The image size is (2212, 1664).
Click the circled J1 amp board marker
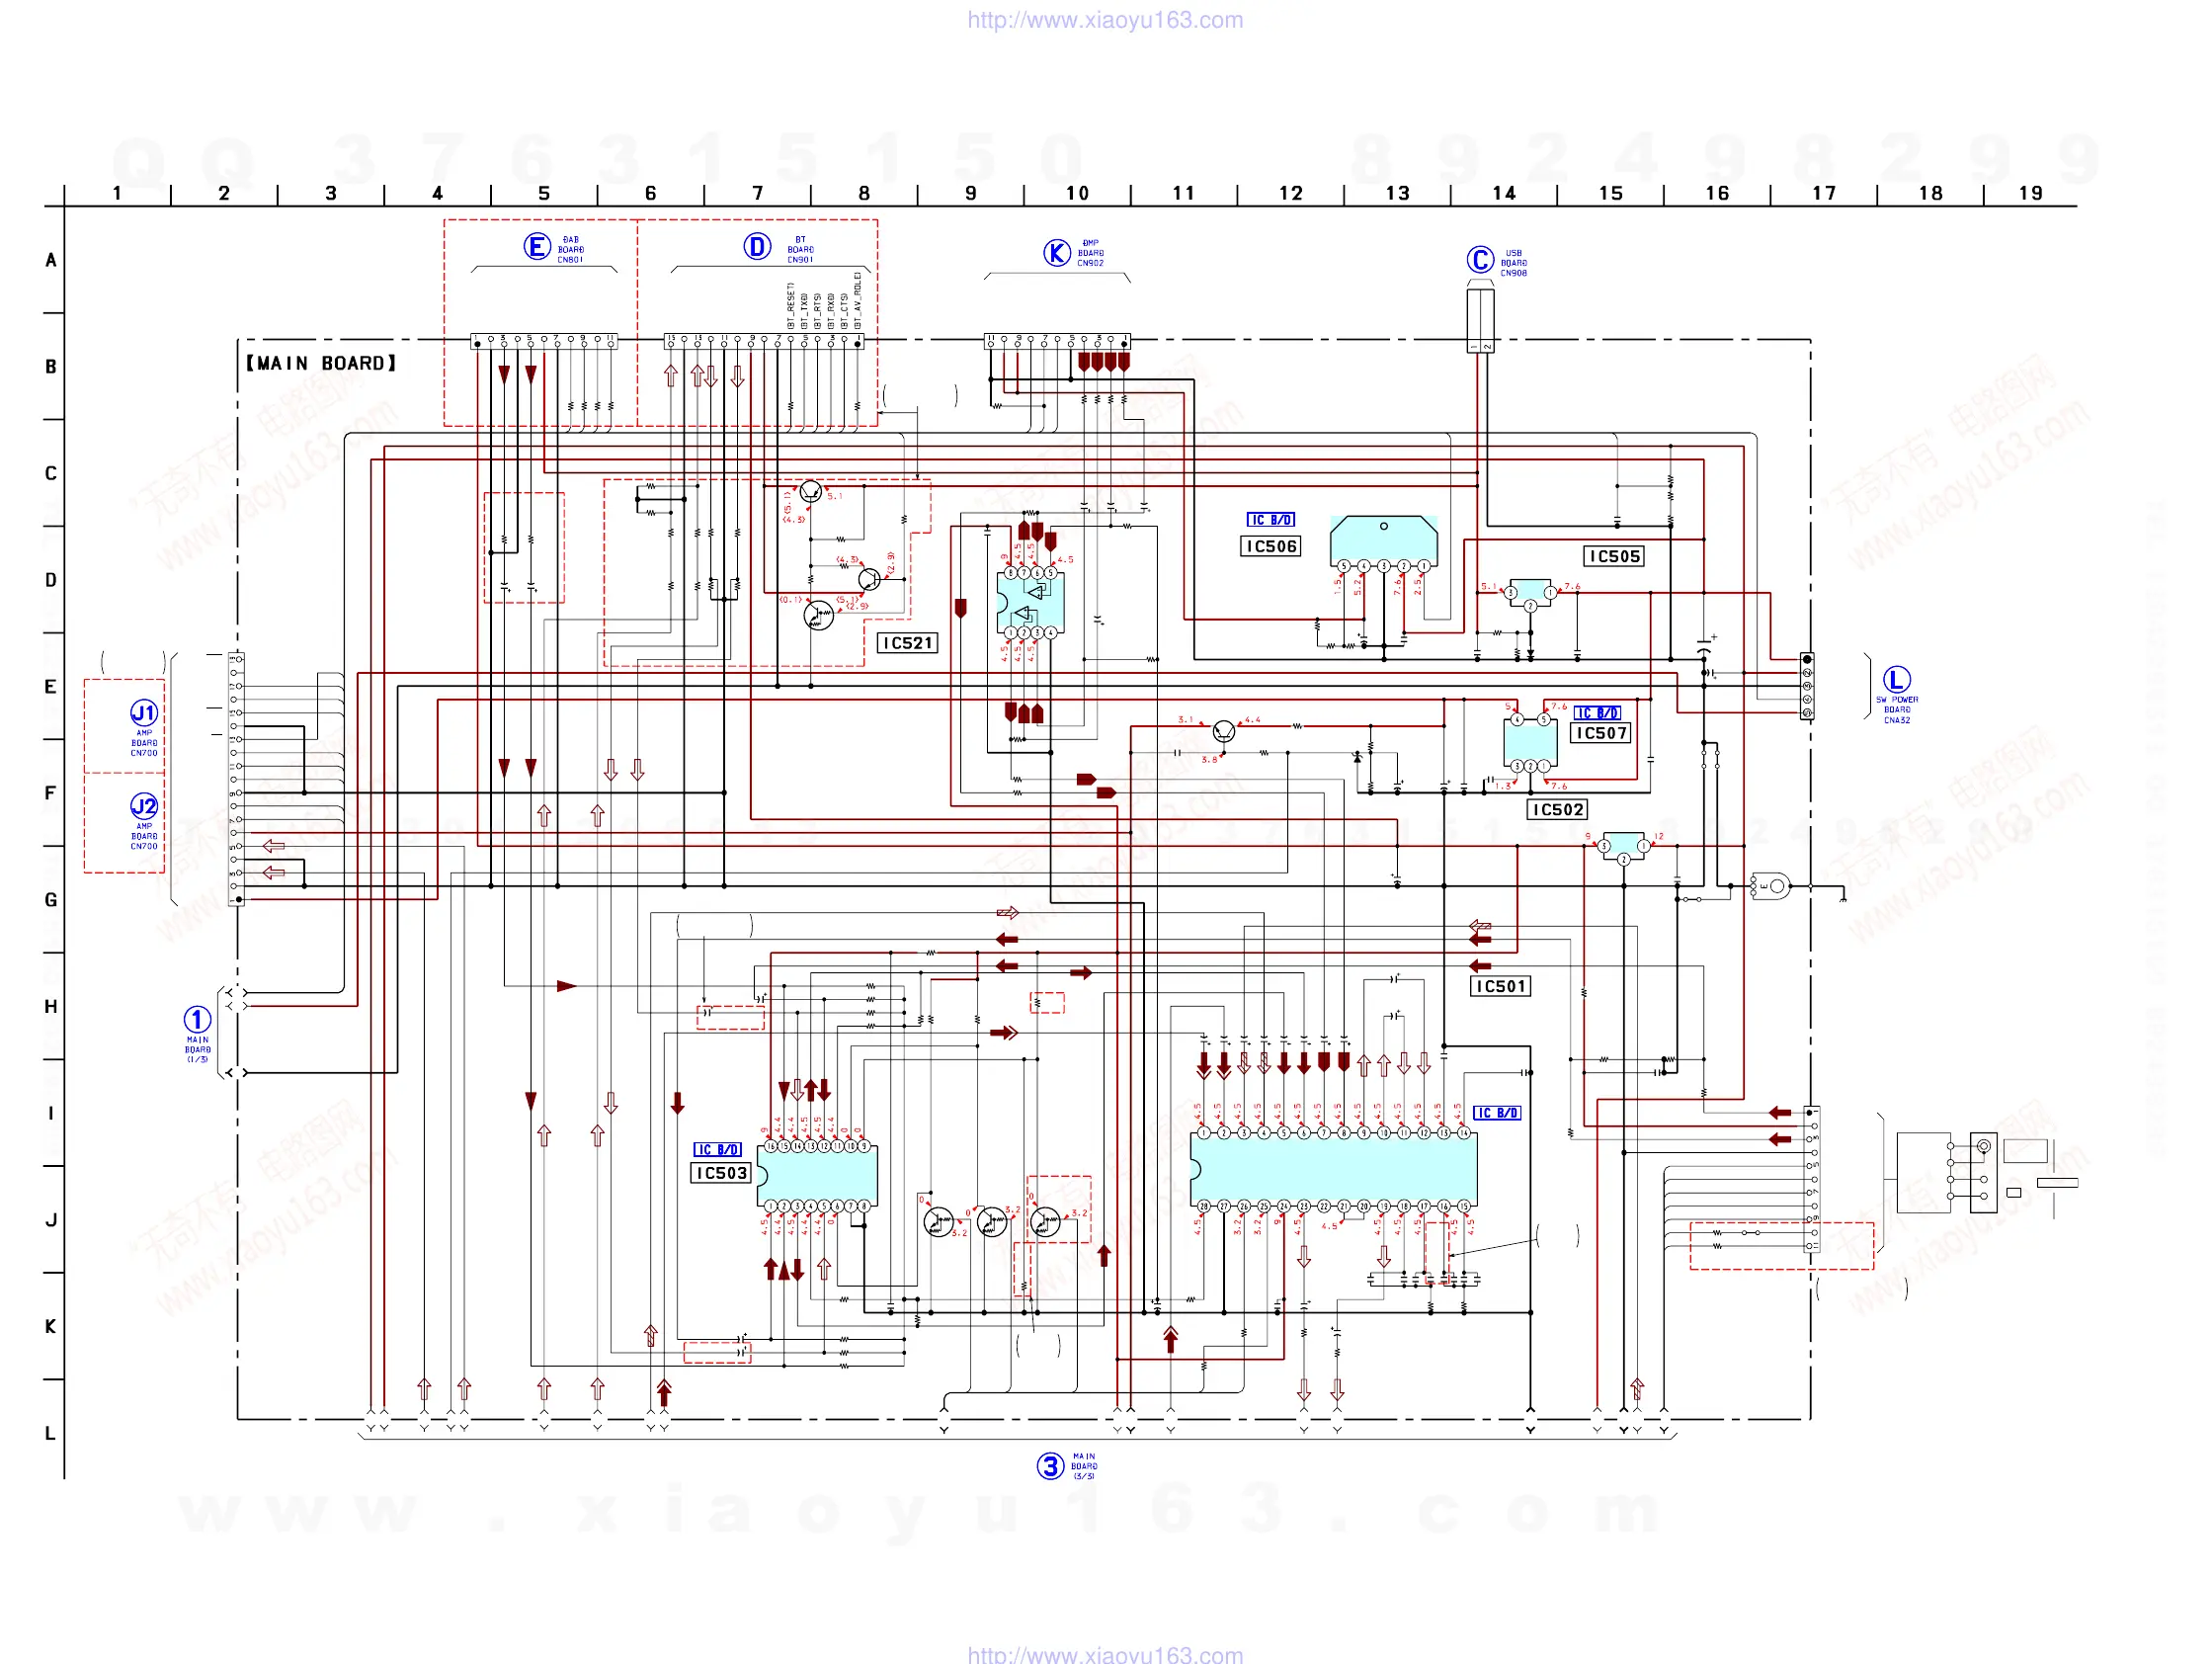click(x=144, y=712)
